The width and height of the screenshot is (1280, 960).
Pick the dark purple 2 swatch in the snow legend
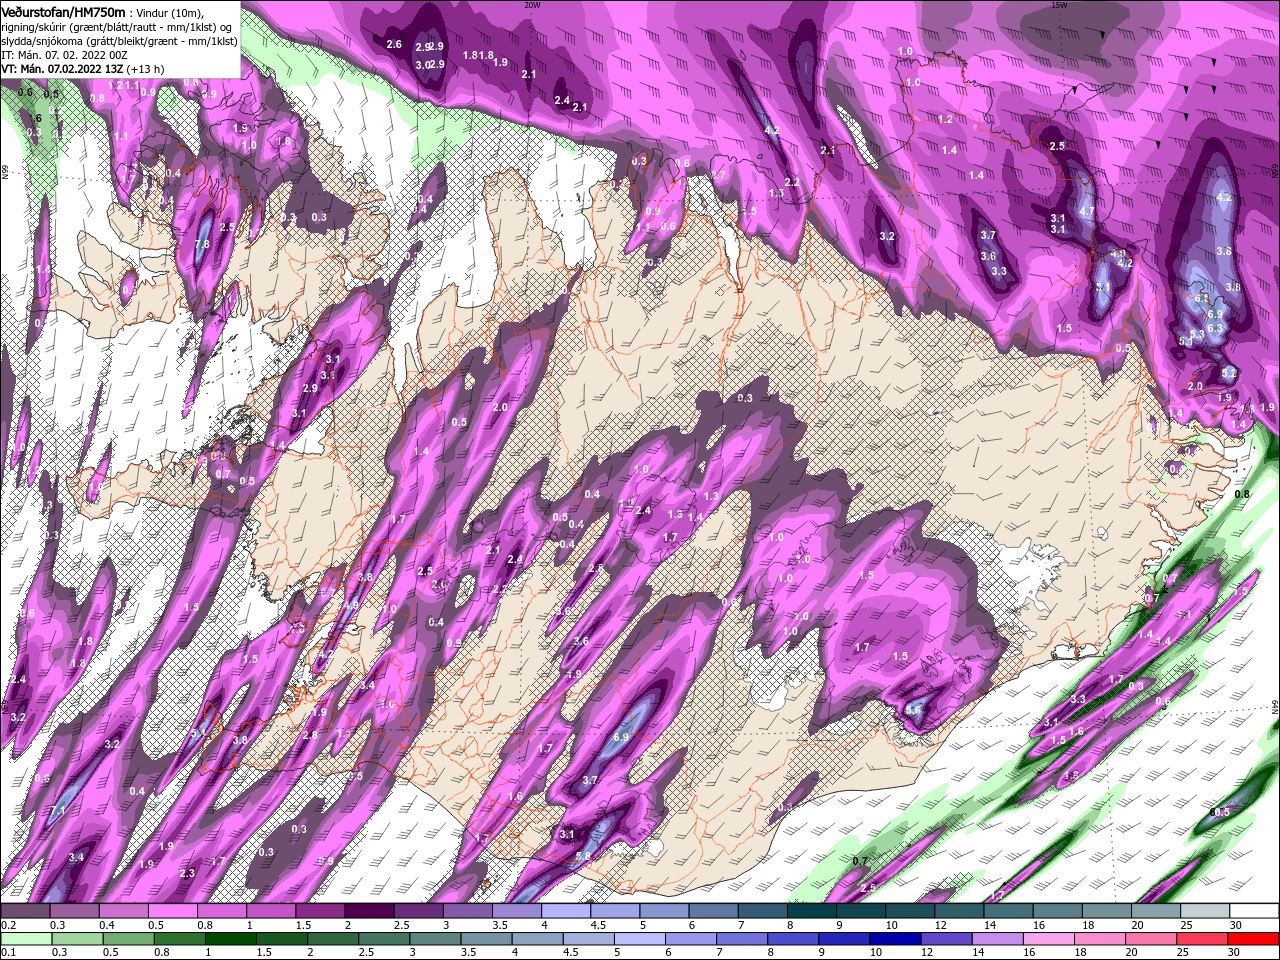click(369, 911)
